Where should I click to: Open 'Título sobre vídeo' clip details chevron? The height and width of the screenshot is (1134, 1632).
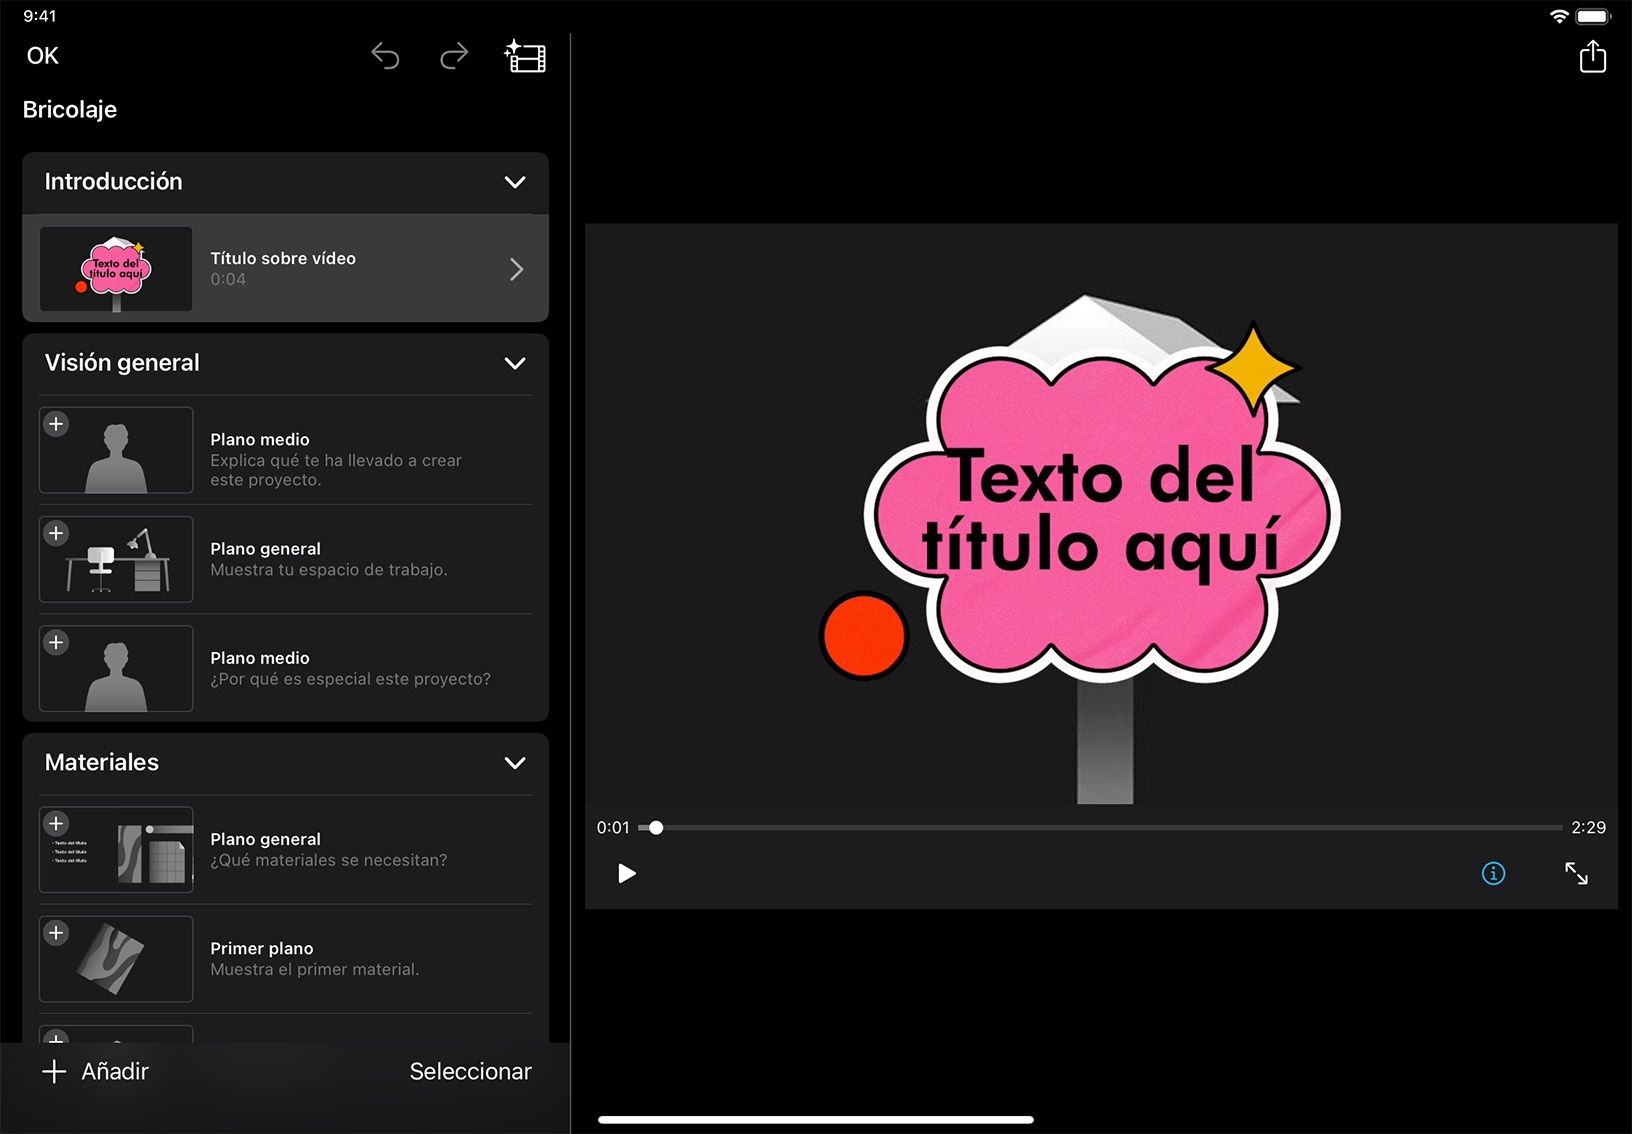(x=516, y=269)
